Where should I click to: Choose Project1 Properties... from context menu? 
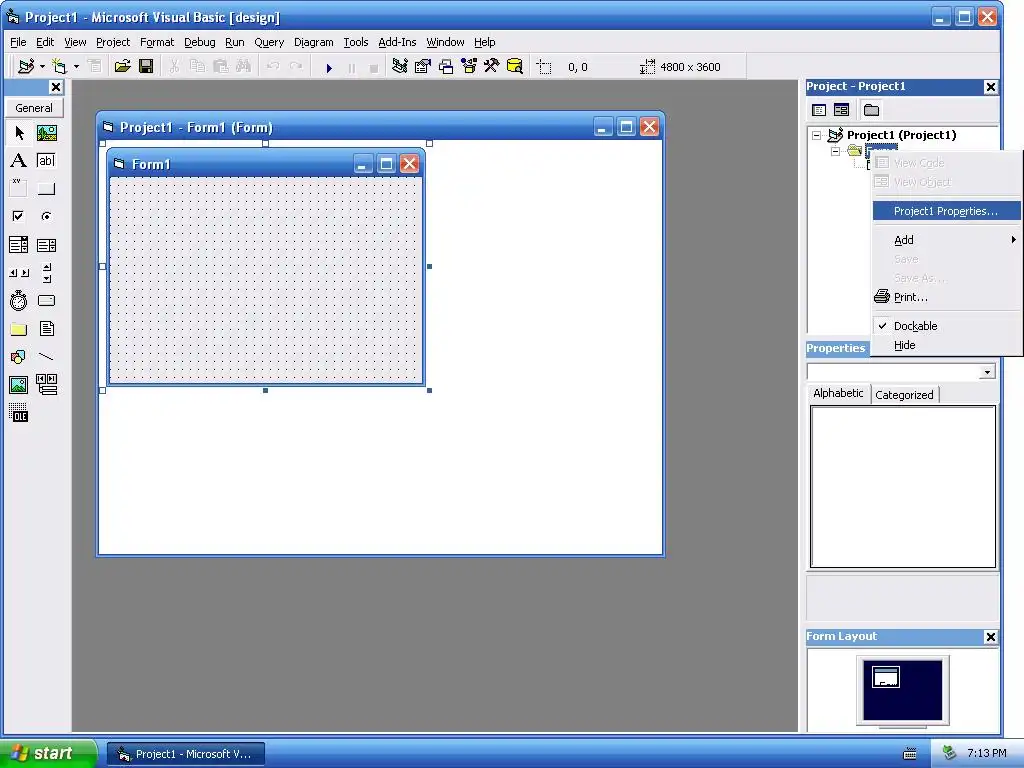click(x=947, y=211)
